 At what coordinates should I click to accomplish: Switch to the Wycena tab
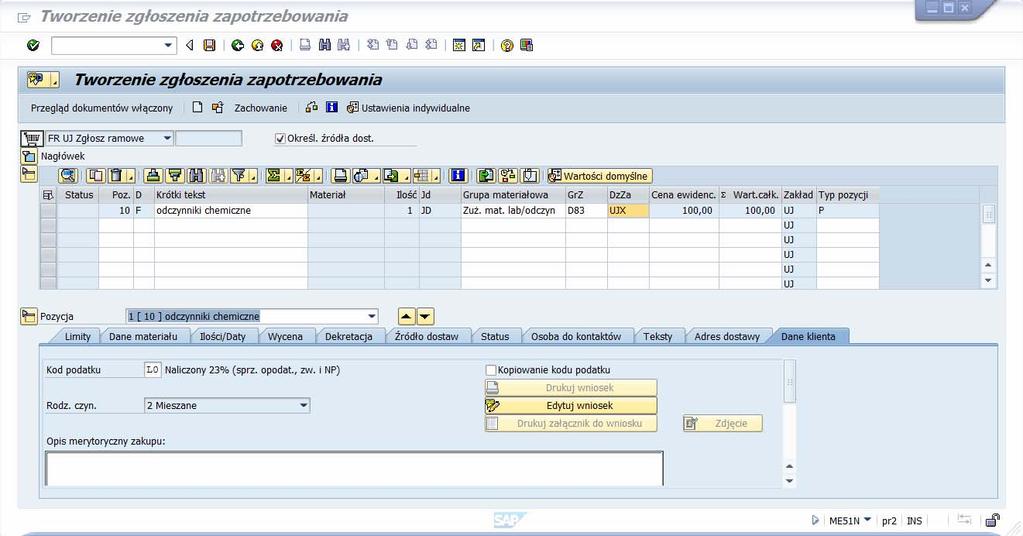285,336
